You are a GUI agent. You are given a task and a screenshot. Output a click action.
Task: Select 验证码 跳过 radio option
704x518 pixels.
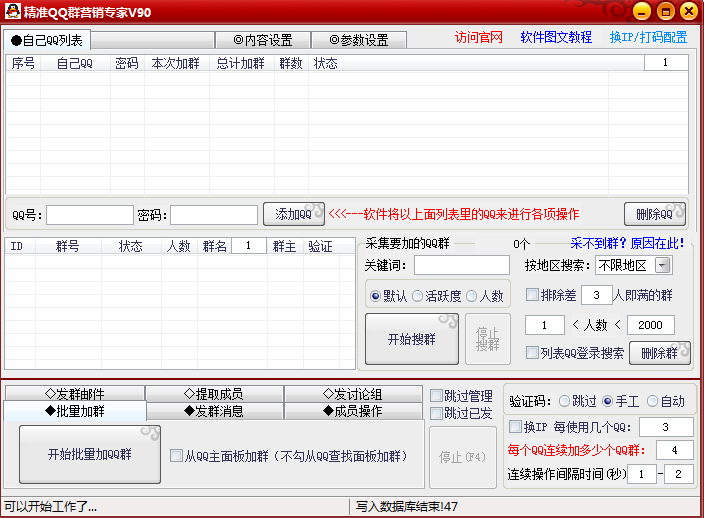tap(564, 401)
